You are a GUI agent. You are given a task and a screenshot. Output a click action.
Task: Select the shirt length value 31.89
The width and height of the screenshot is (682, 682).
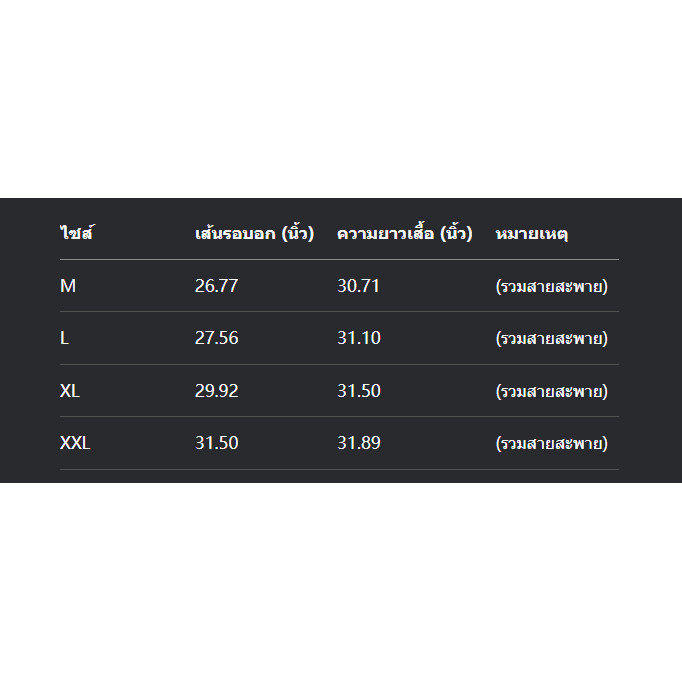[359, 443]
